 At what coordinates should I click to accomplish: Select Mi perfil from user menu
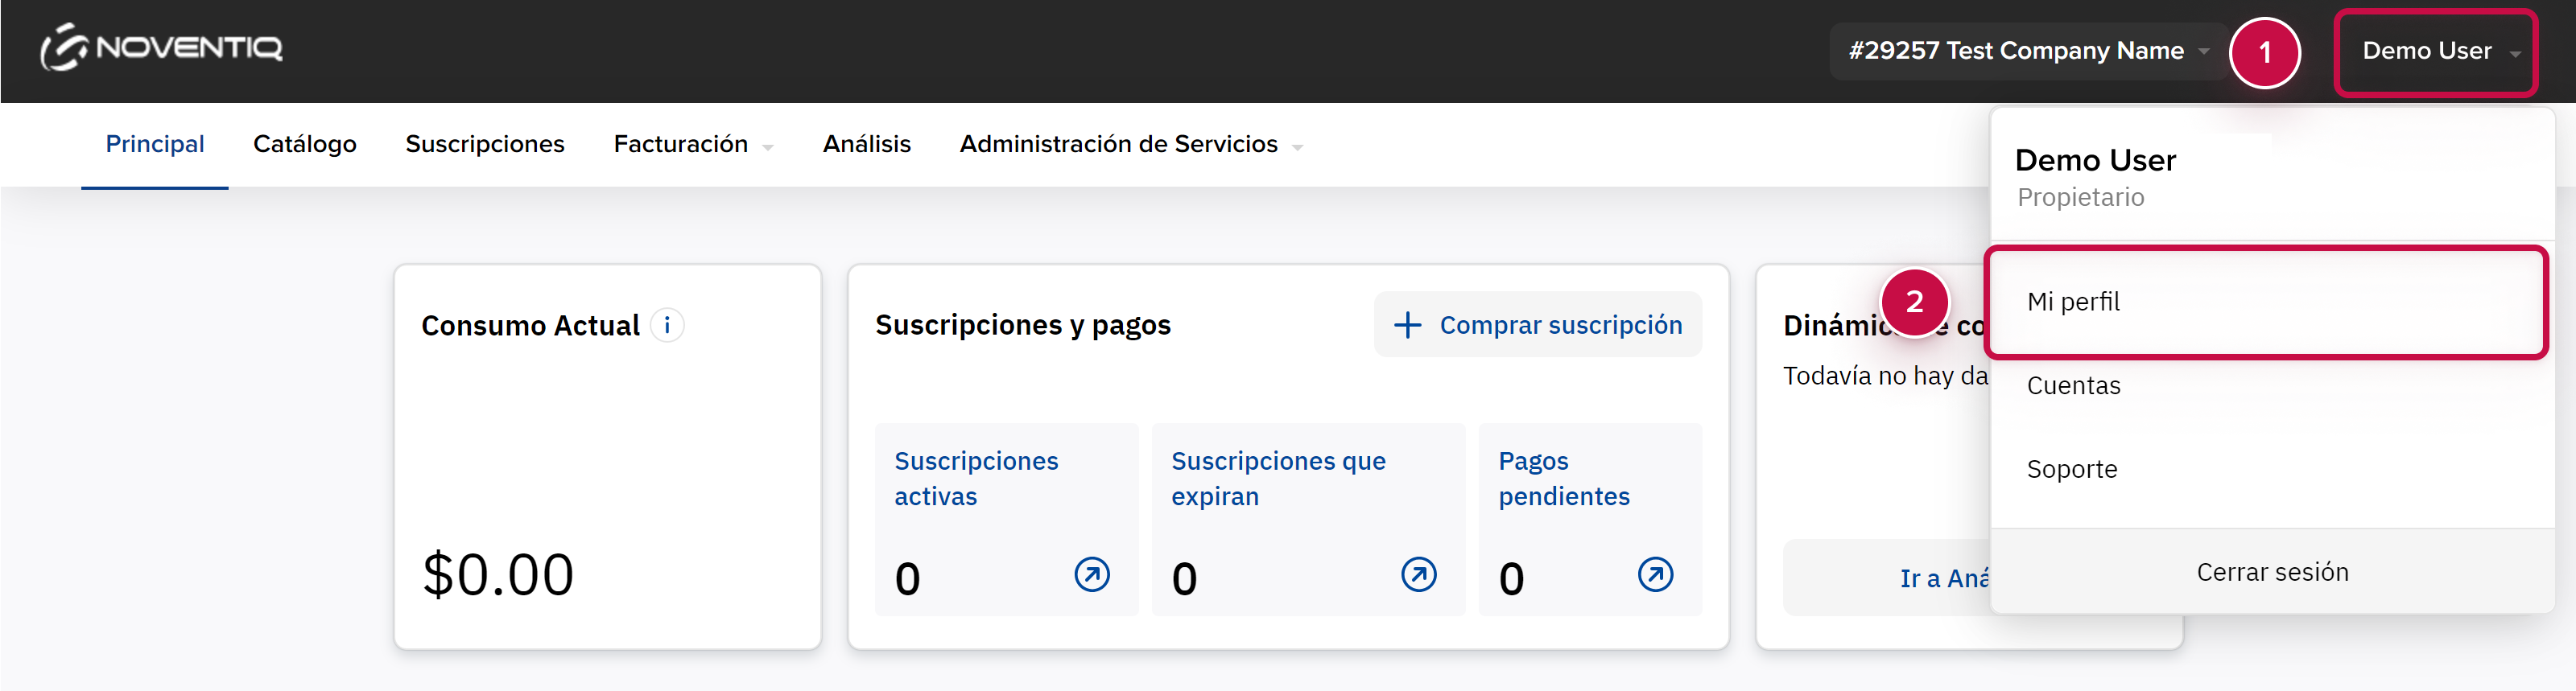[x=2073, y=302]
